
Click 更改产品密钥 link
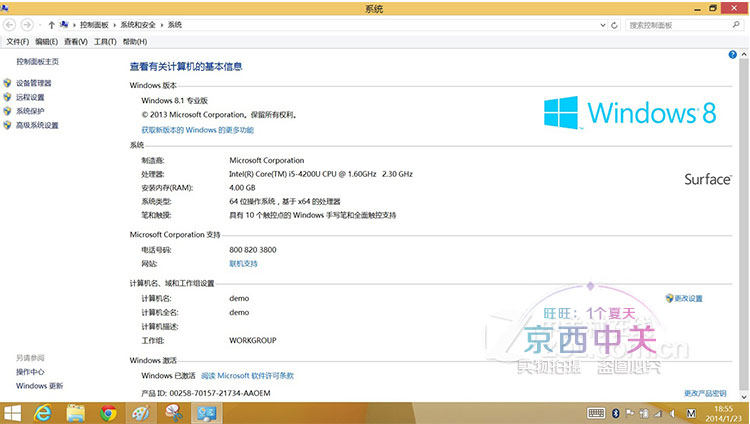[x=705, y=393]
